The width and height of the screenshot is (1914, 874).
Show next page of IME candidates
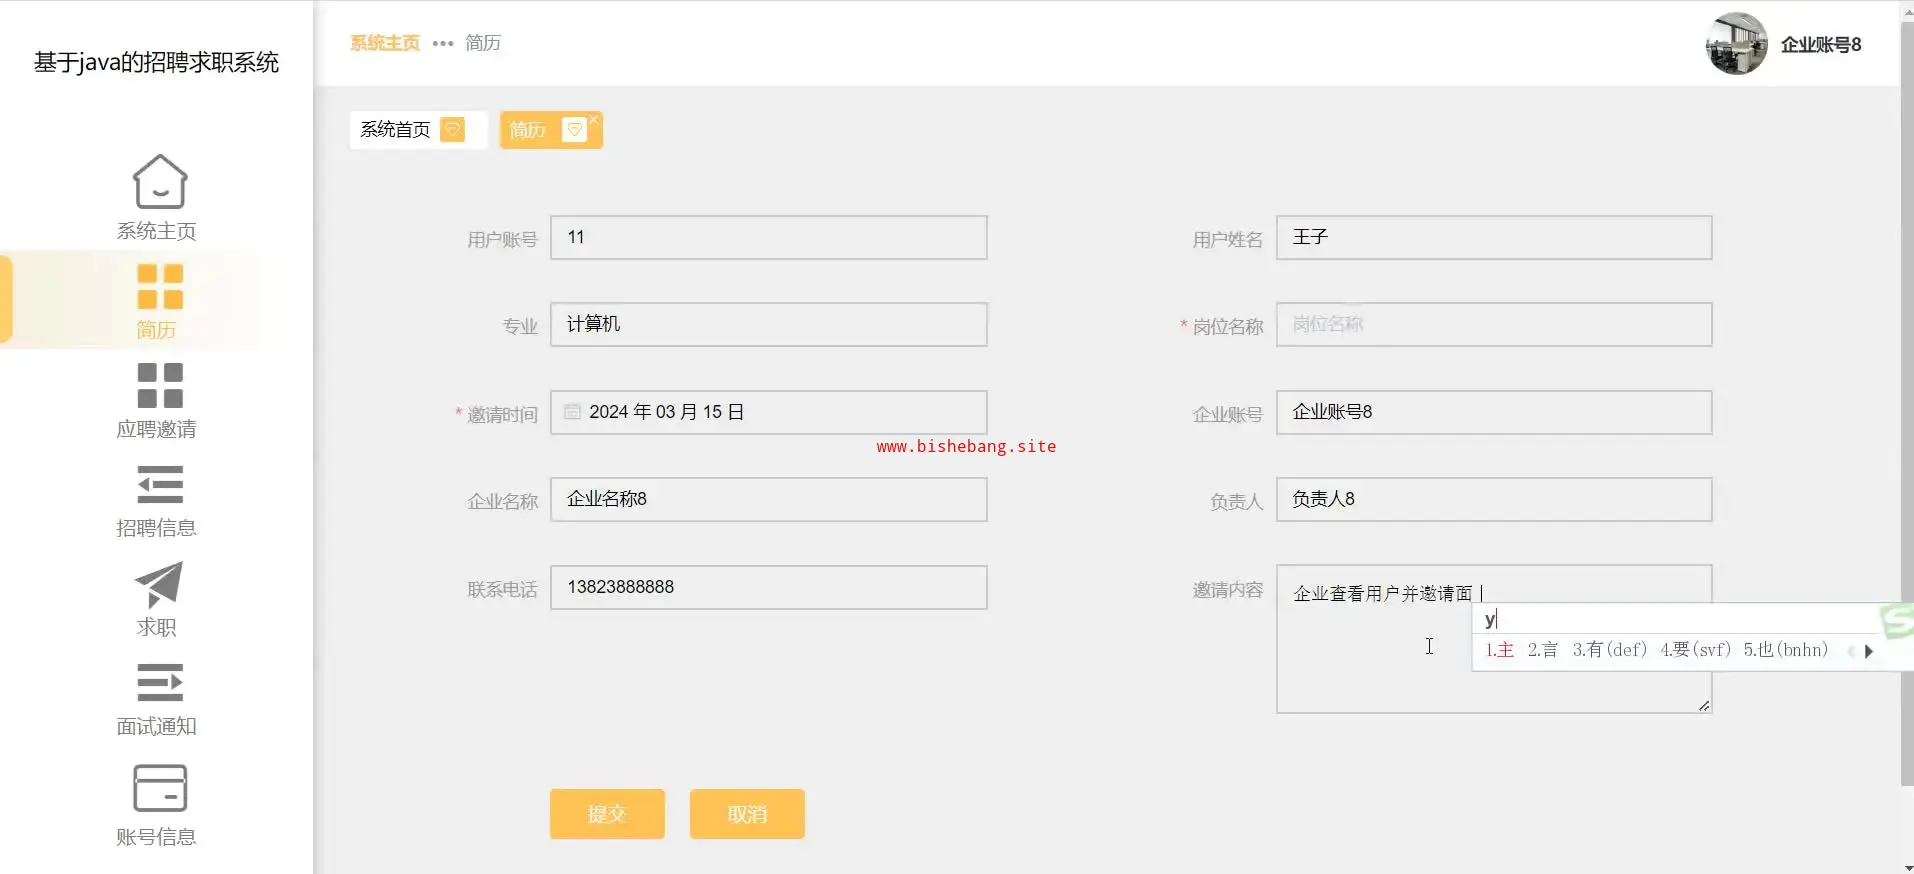[x=1868, y=651]
